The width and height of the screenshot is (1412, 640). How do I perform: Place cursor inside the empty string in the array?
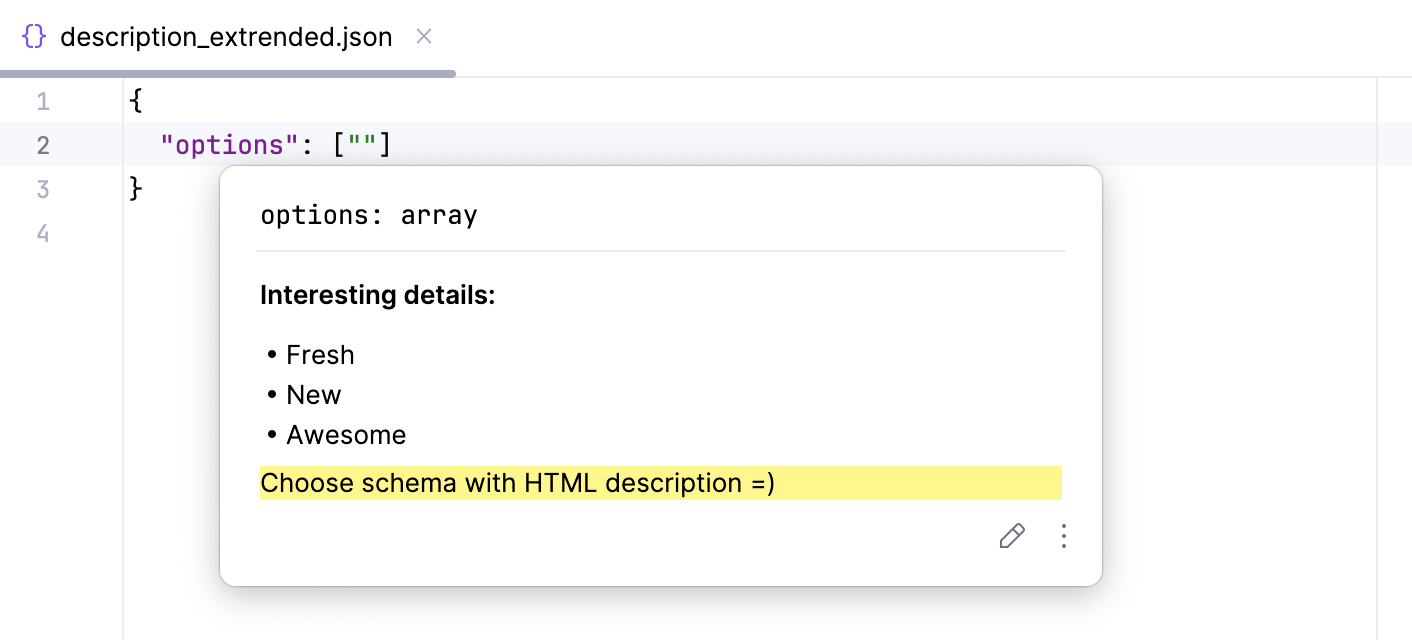[x=364, y=144]
